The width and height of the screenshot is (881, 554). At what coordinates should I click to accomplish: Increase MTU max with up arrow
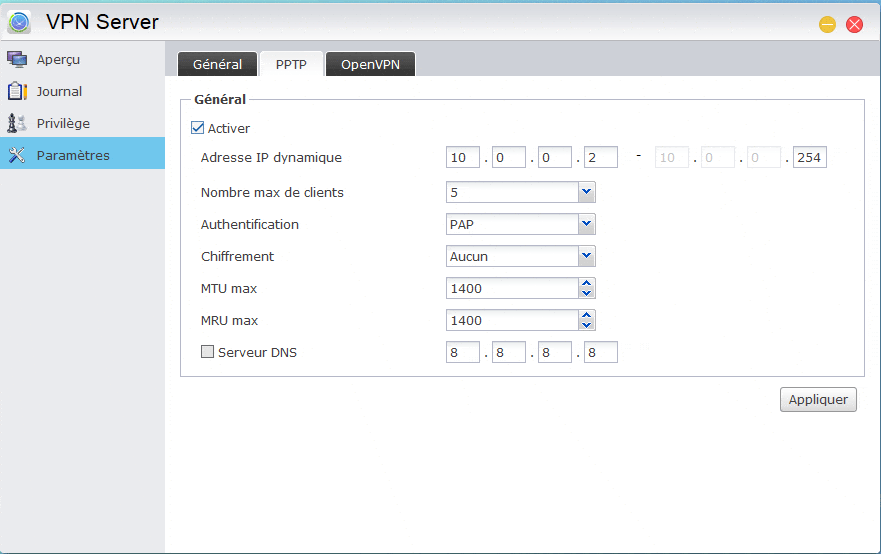(x=587, y=284)
